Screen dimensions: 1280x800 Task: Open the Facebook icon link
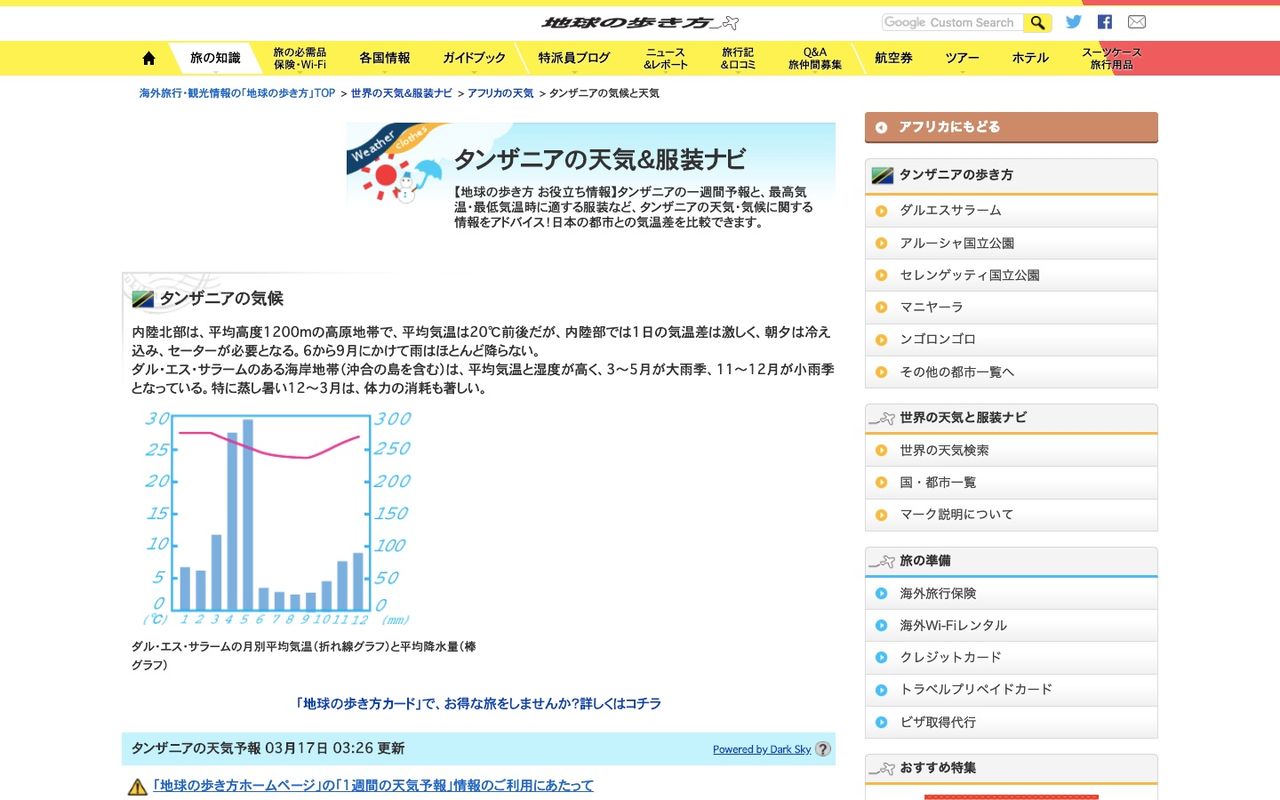pyautogui.click(x=1105, y=22)
